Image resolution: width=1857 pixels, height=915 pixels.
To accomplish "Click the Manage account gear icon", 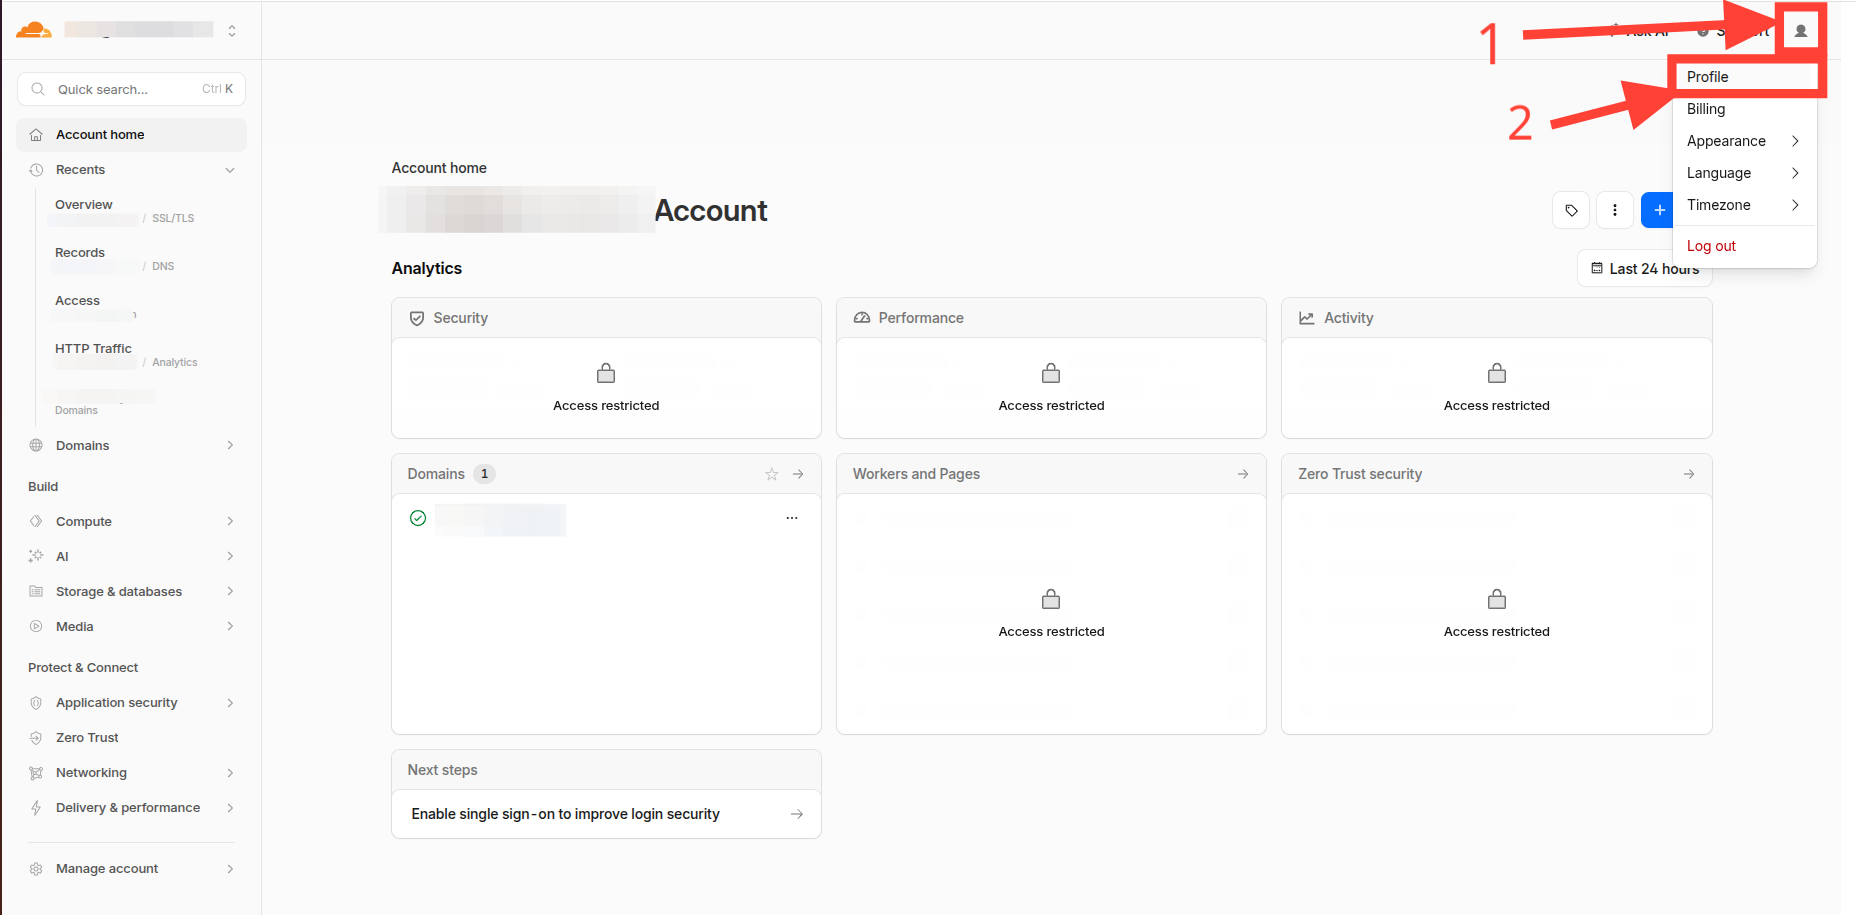I will tap(36, 869).
